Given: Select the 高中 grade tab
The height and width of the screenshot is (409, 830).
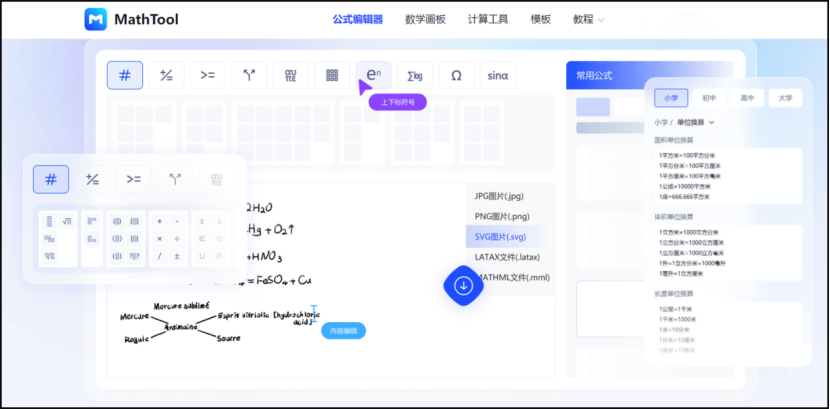Looking at the screenshot, I should 747,98.
